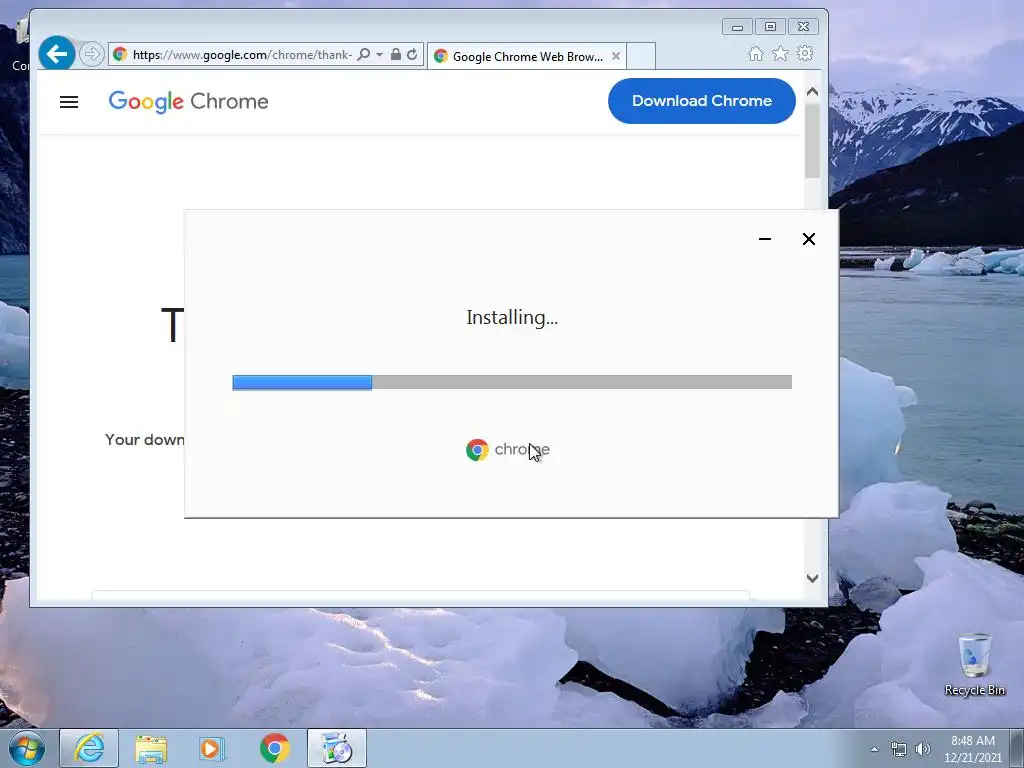The image size is (1024, 768).
Task: Click the chrome logo in installer
Action: 507,450
